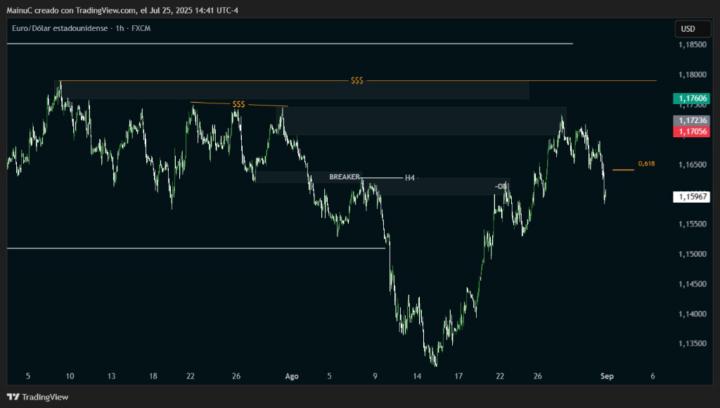Click the 1,15000 price axis value
This screenshot has height=408, width=720.
coord(692,254)
